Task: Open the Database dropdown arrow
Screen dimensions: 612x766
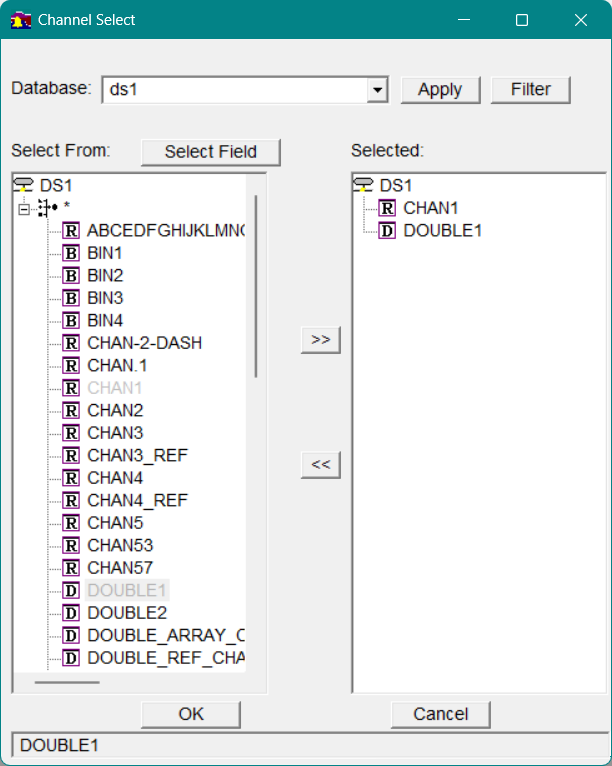Action: tap(377, 90)
